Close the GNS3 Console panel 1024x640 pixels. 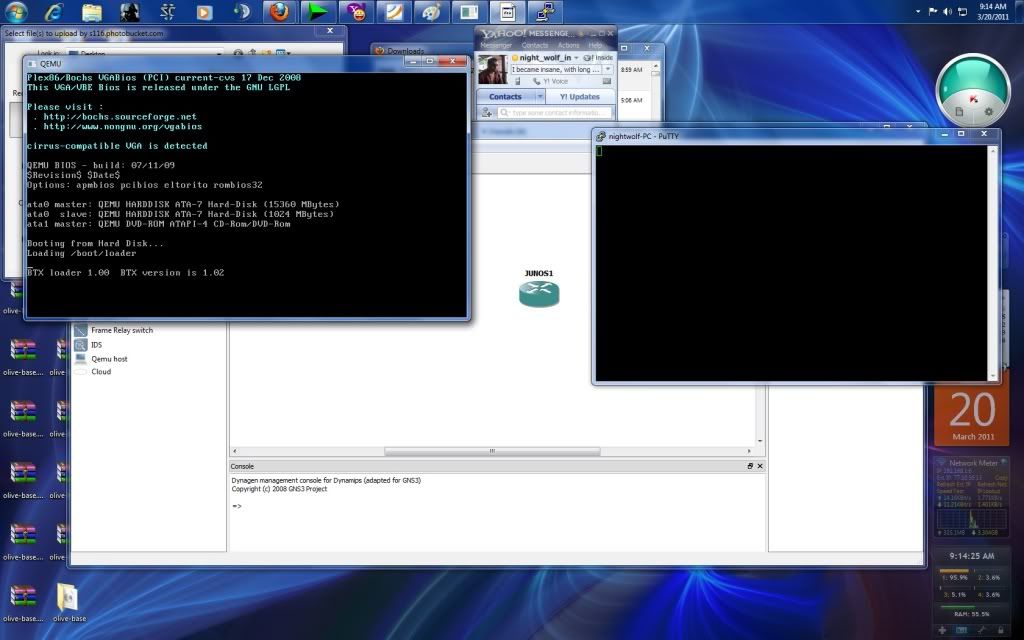click(x=760, y=466)
